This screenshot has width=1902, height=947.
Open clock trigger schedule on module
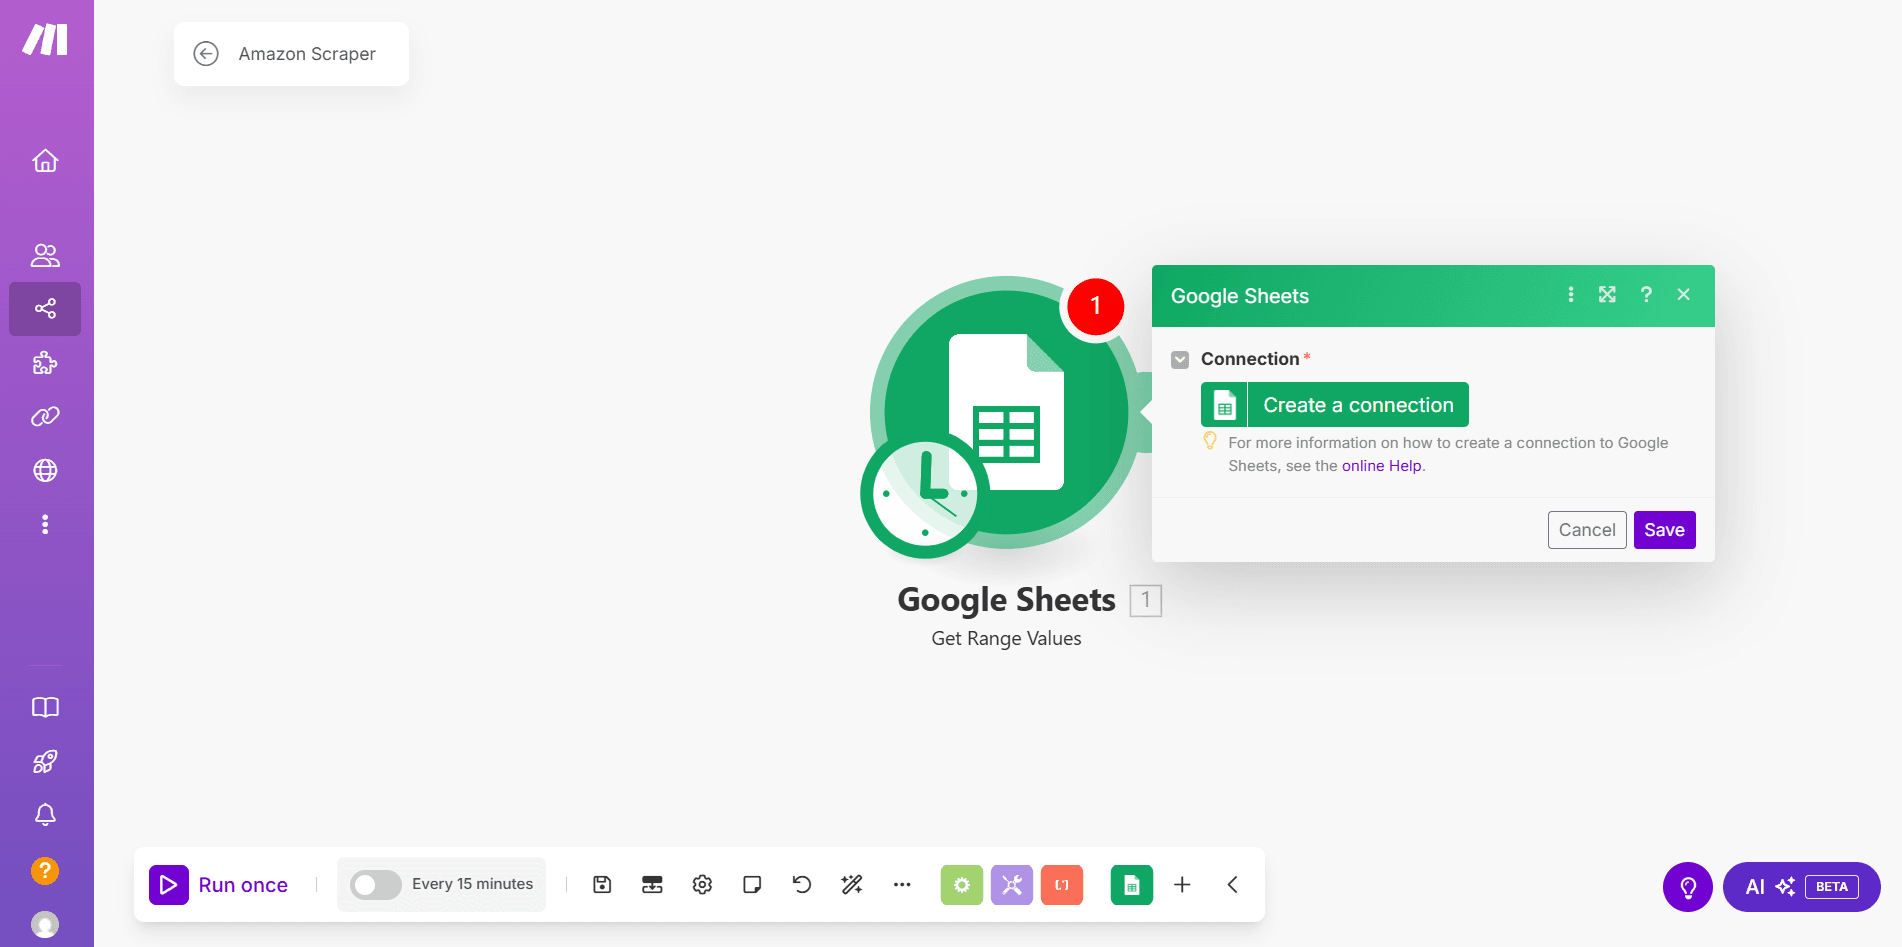click(924, 494)
